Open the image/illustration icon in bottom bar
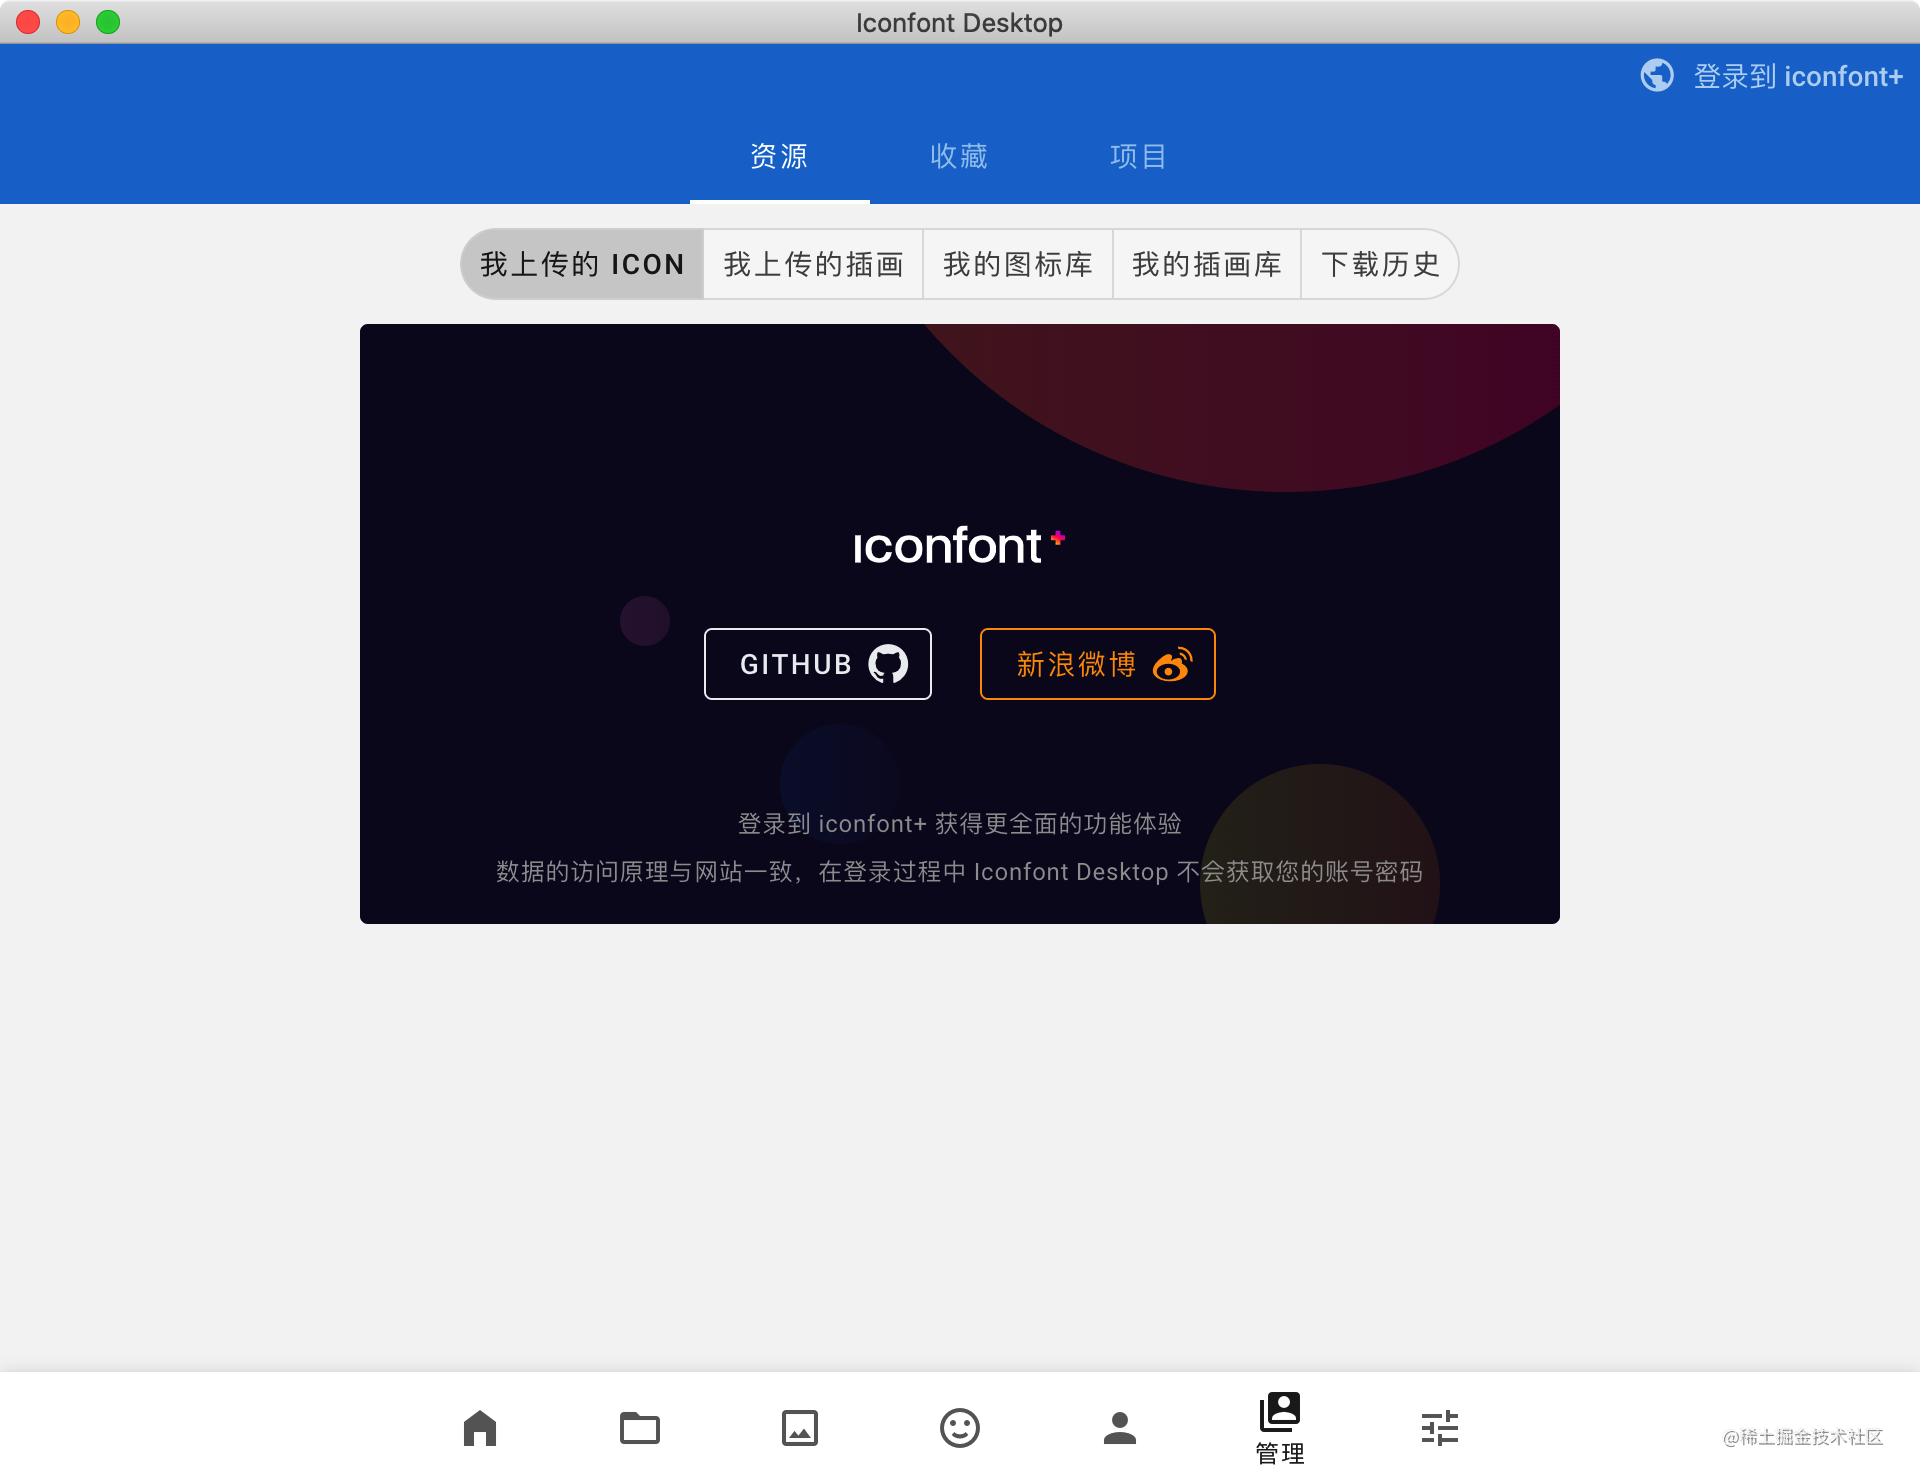The height and width of the screenshot is (1484, 1920). [800, 1428]
